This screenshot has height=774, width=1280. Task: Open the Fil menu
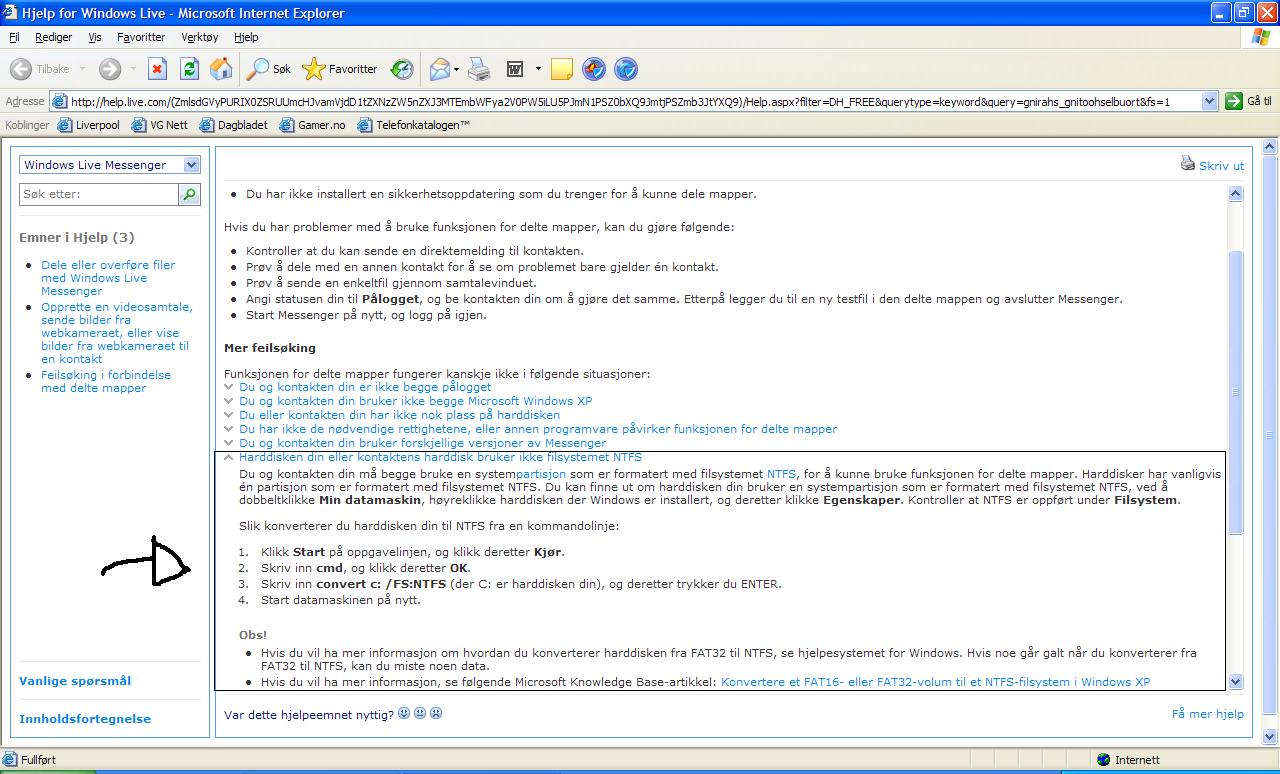pyautogui.click(x=14, y=37)
